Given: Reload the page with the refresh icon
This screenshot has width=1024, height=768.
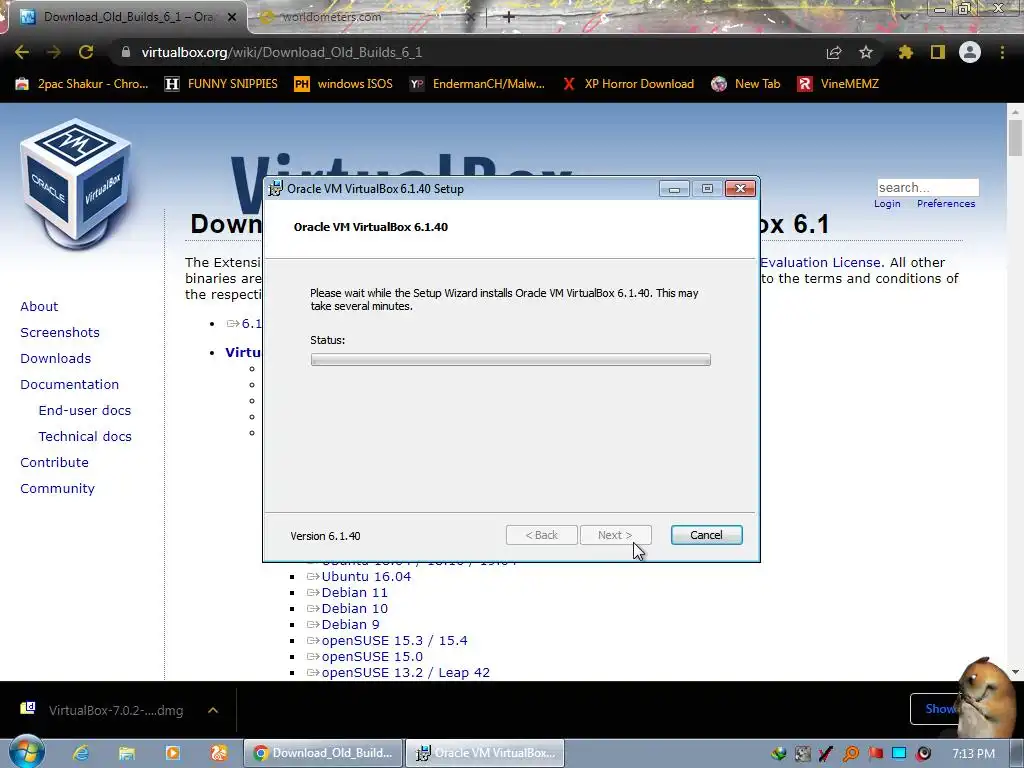Looking at the screenshot, I should [86, 52].
